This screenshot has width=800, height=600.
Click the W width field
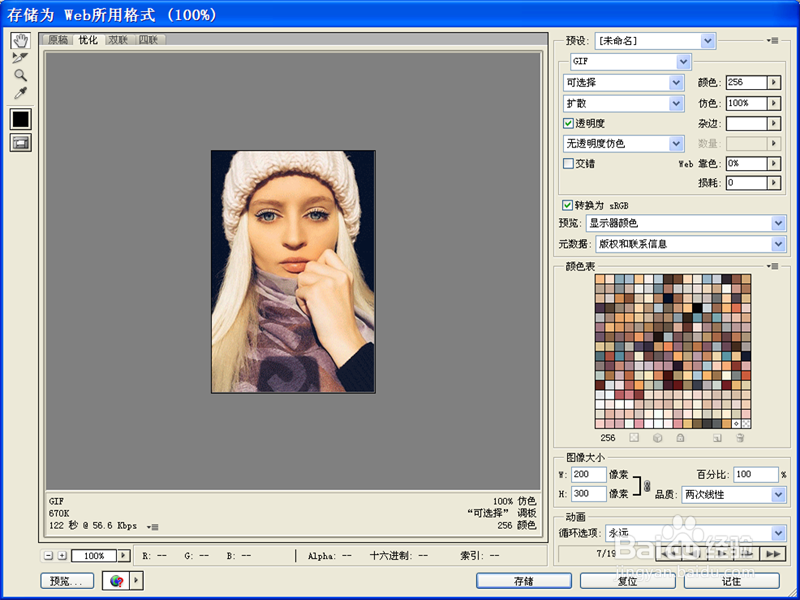[589, 474]
